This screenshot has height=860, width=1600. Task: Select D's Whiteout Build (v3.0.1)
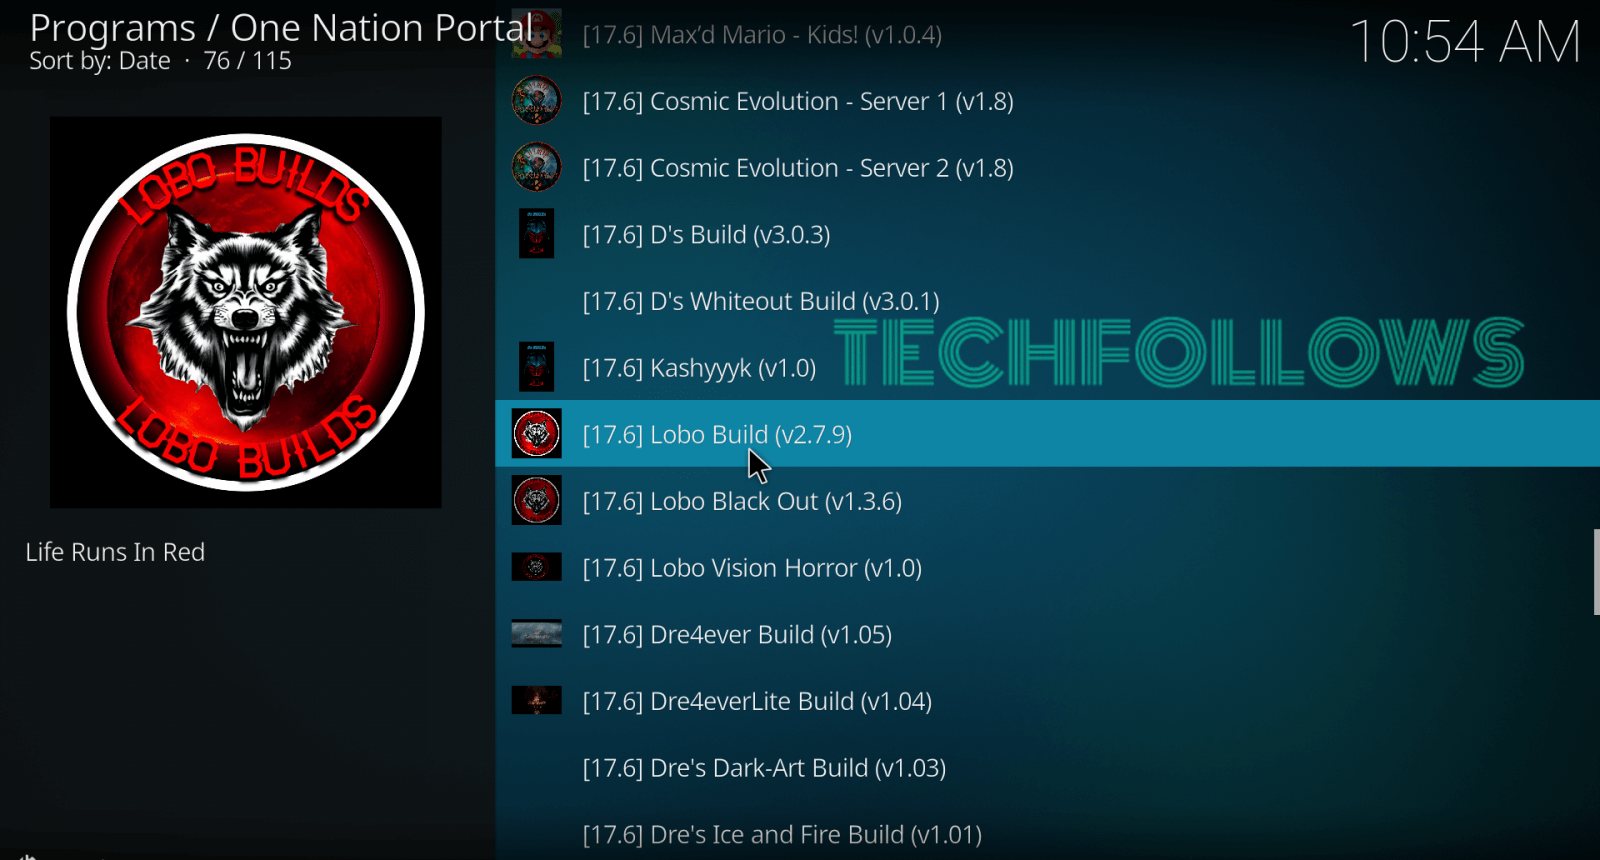(x=1047, y=301)
